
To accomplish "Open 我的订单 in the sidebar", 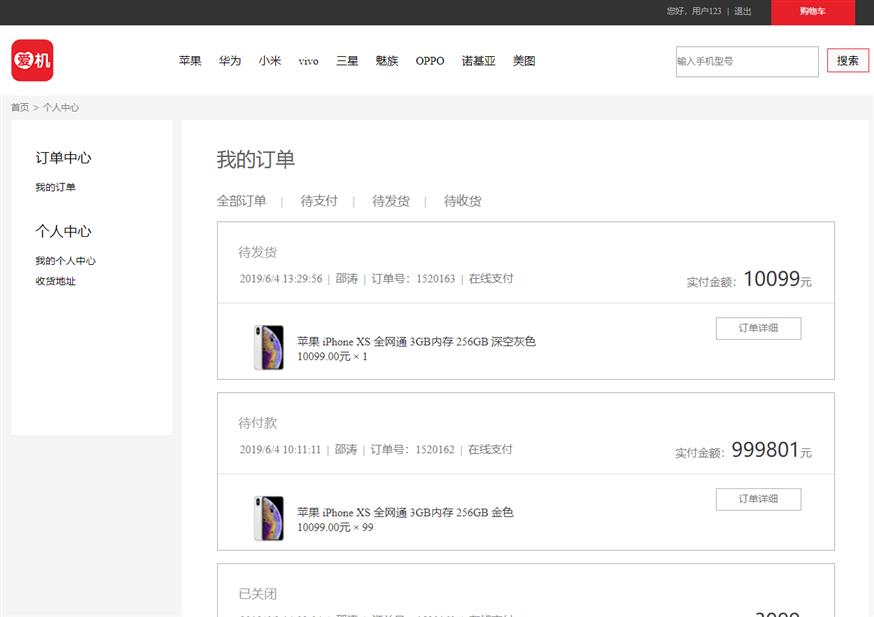I will tap(55, 187).
